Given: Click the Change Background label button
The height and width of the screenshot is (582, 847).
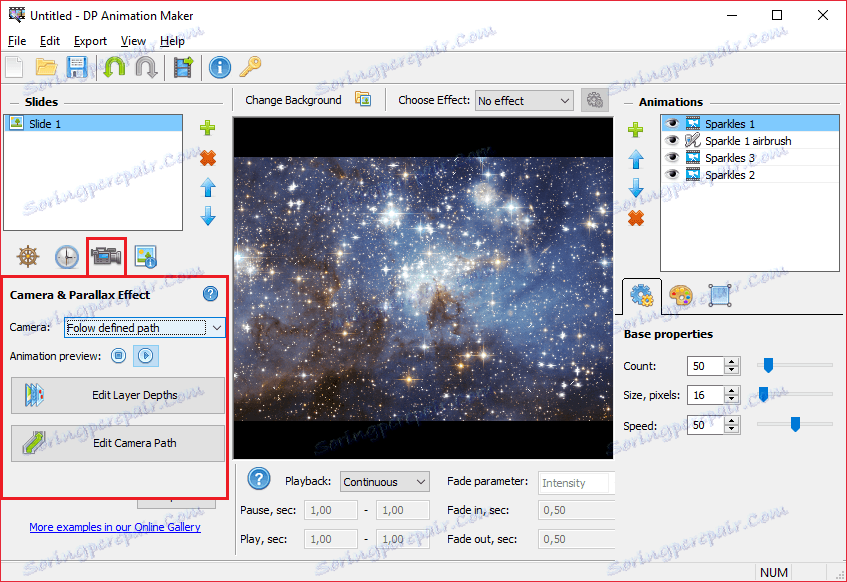Looking at the screenshot, I should pos(293,100).
